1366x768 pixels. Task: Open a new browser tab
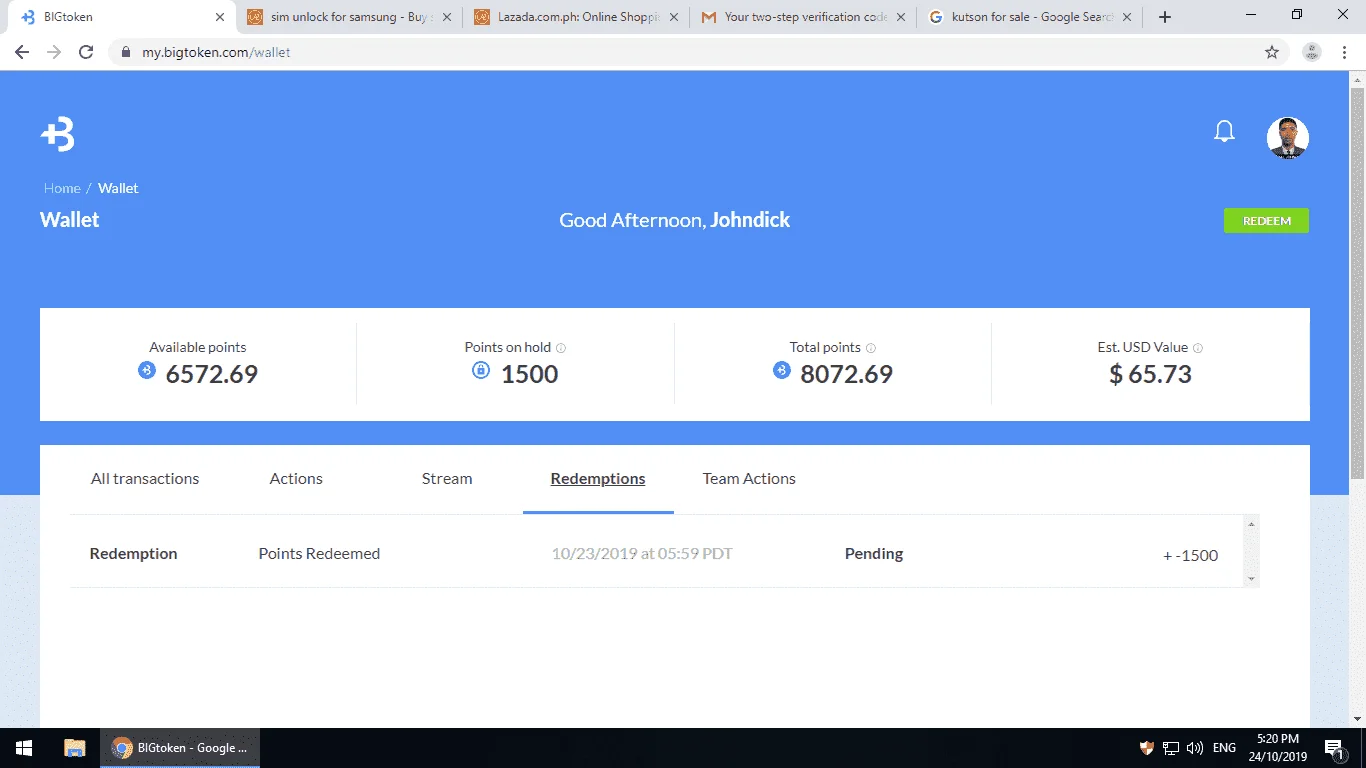[1164, 17]
